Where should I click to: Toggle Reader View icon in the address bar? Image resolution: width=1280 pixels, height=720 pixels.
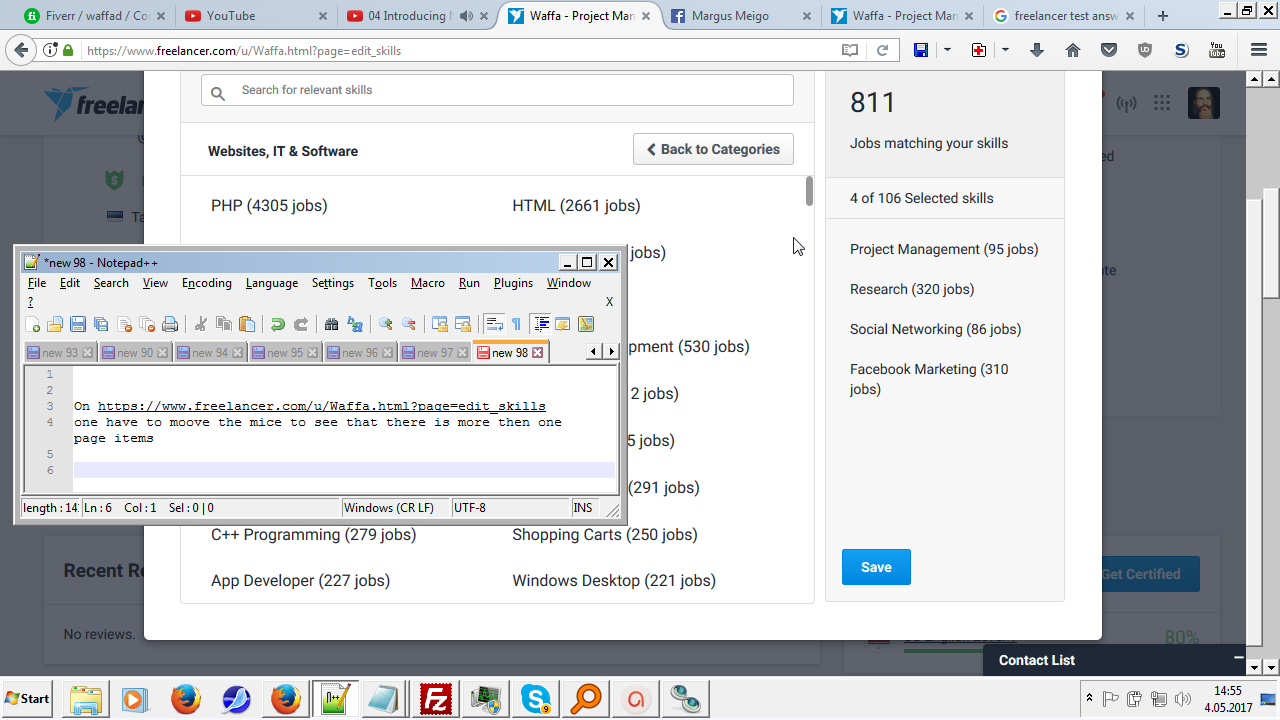pyautogui.click(x=850, y=50)
